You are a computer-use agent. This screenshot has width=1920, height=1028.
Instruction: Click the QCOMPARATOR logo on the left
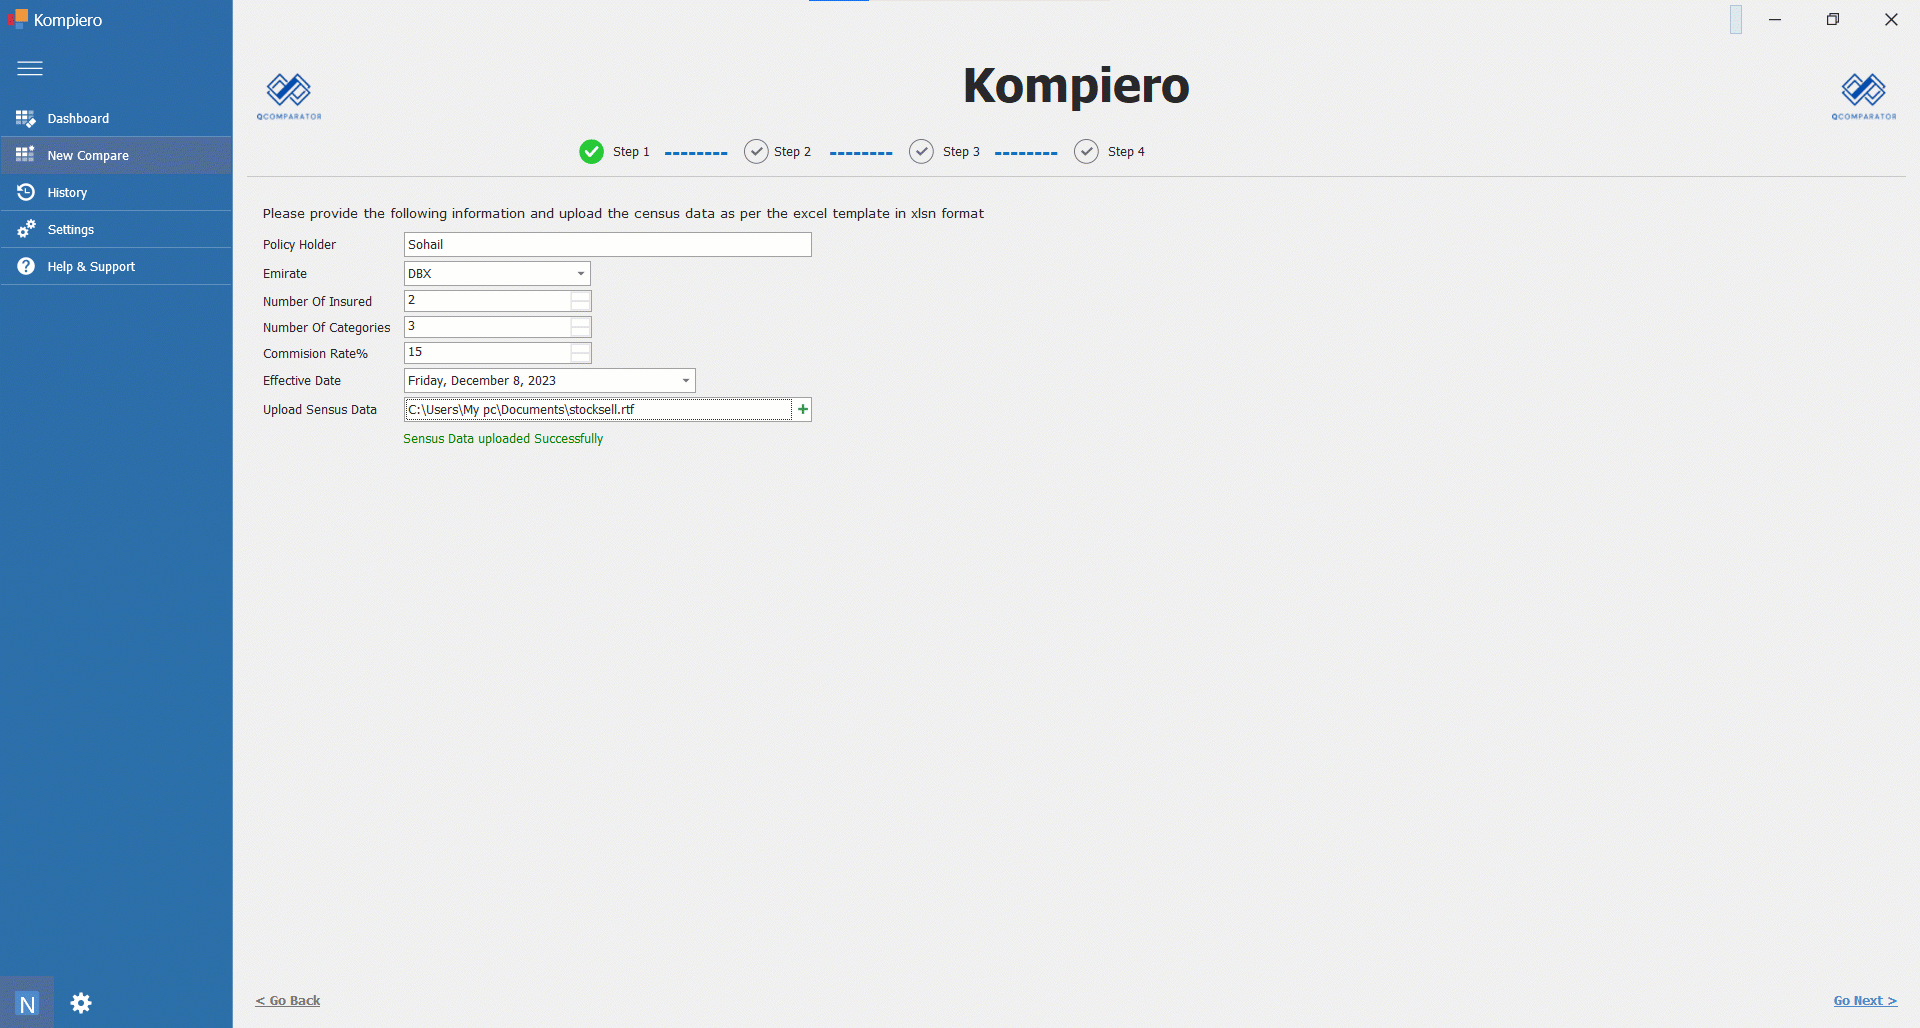(289, 95)
